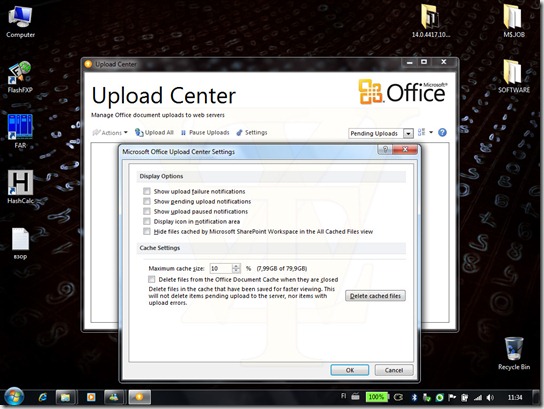Screen dimensions: 544x409
Task: Select the 14.0.4417.10 folder on desktop
Action: point(431,20)
